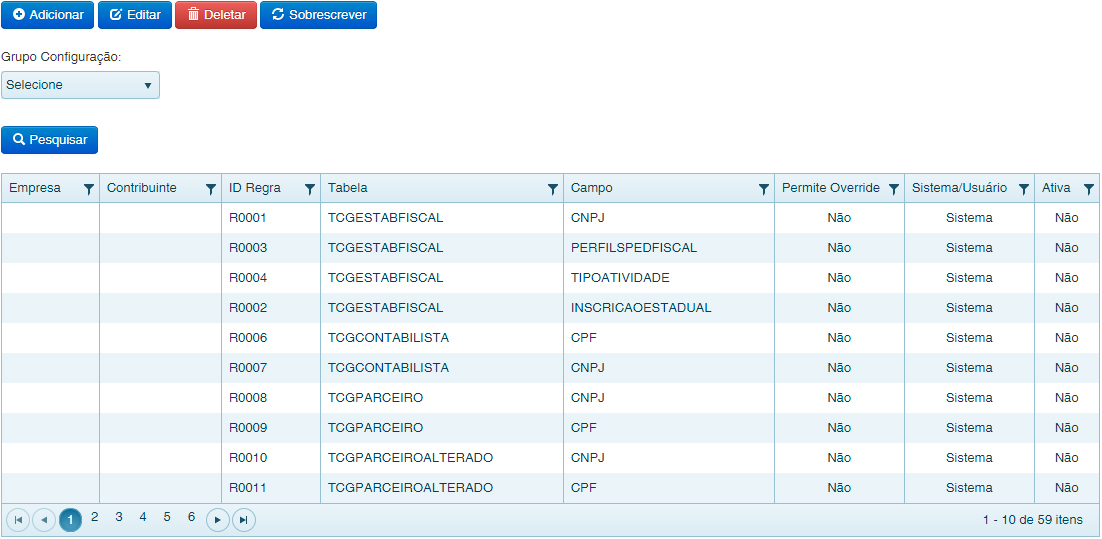The height and width of the screenshot is (539, 1102).
Task: Go to page 2 in pager
Action: pos(94,517)
